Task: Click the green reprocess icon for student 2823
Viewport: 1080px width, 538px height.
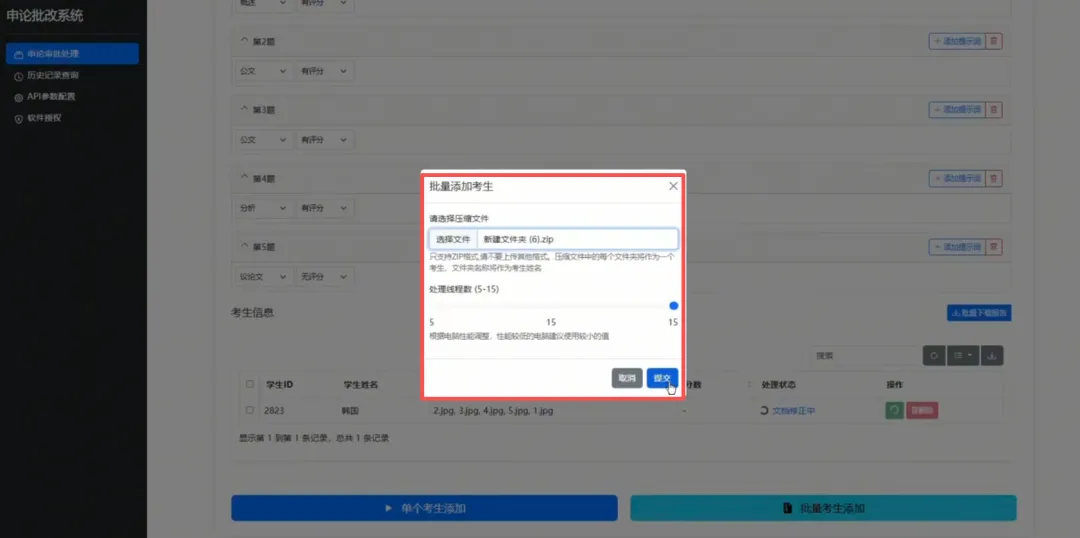Action: click(894, 411)
